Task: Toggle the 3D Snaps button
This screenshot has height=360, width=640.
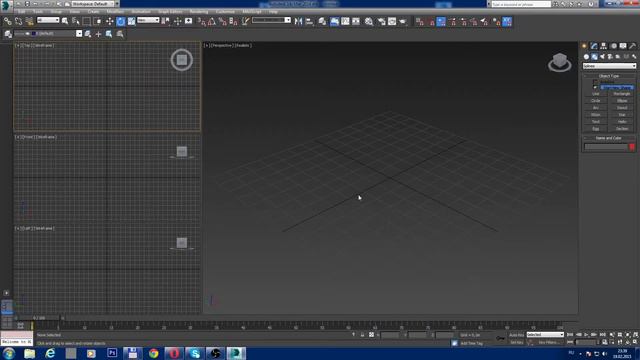Action: click(202, 21)
